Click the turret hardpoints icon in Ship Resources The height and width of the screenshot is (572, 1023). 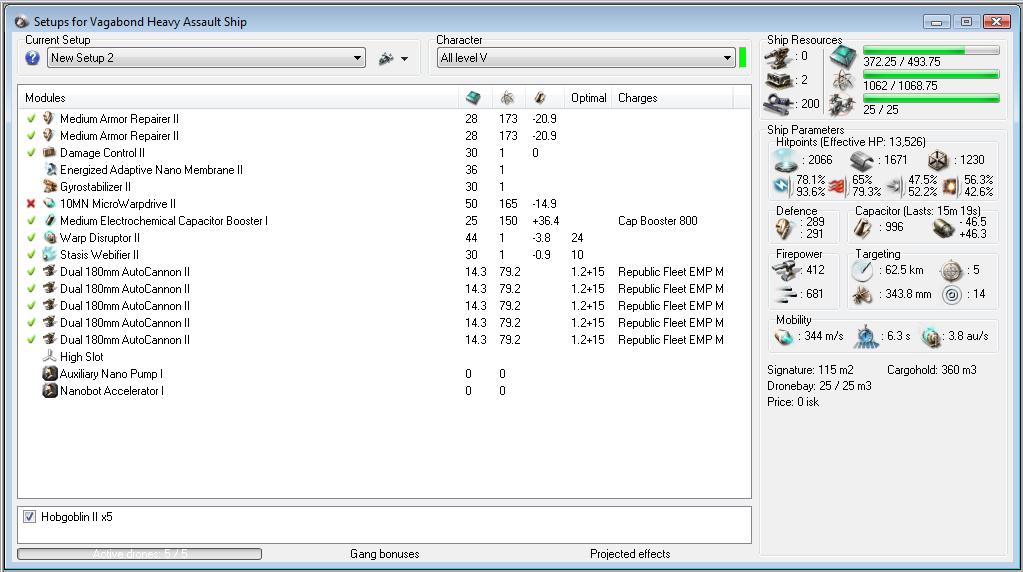coord(778,58)
